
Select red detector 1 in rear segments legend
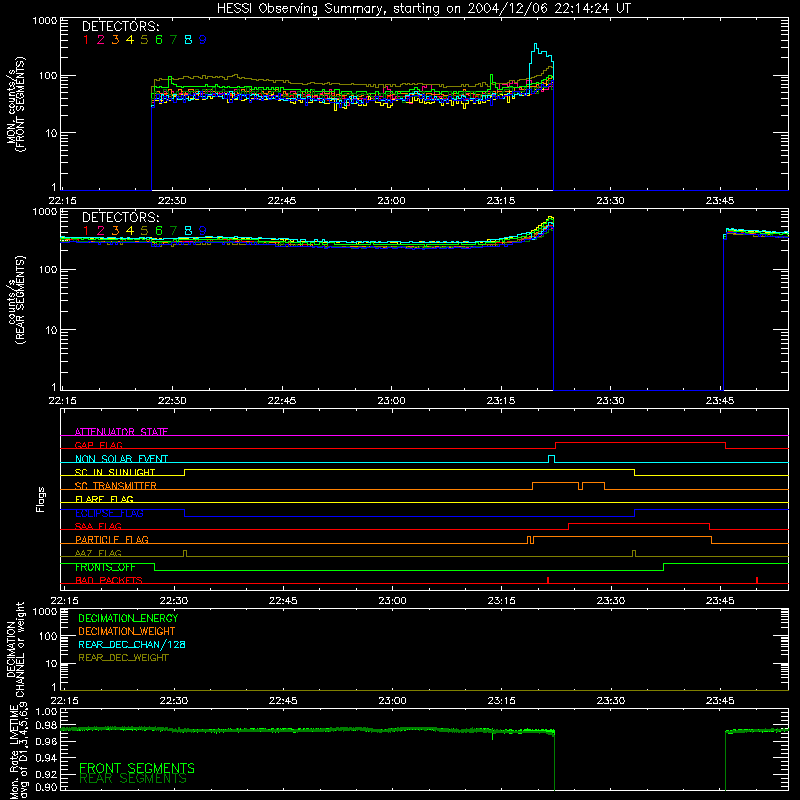(86, 231)
